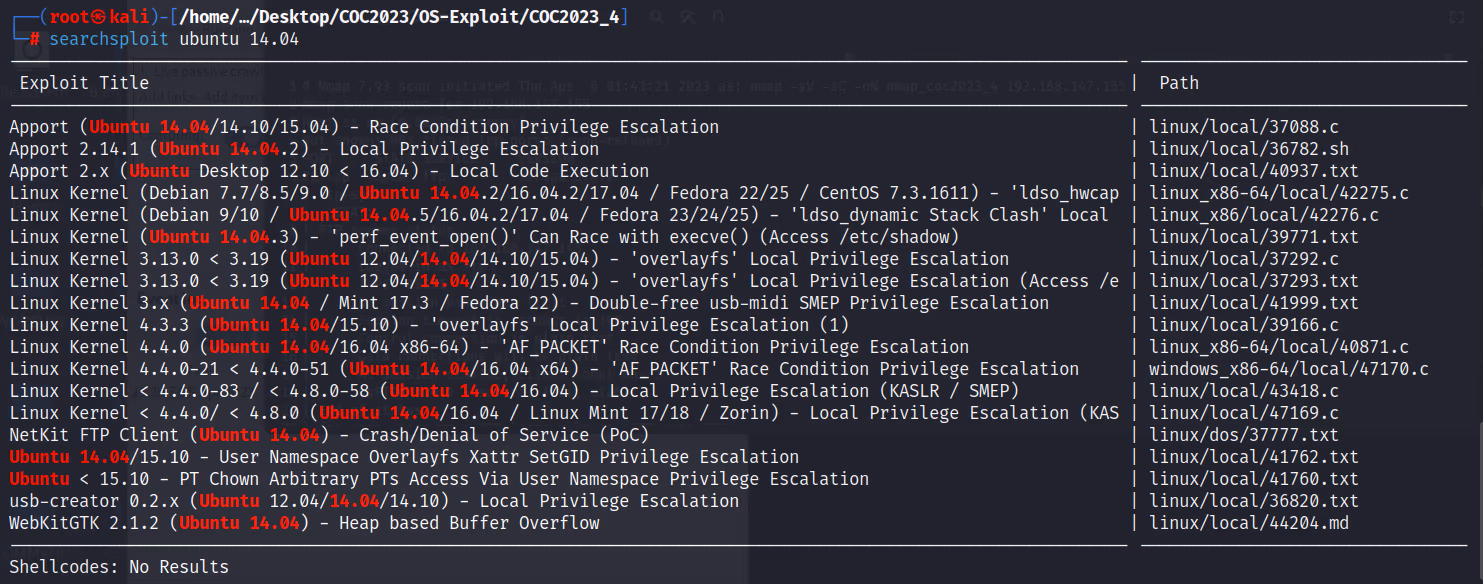The width and height of the screenshot is (1483, 584).
Task: Select the 'Overlayfs Xattr SetGID' exploit title
Action: click(404, 457)
